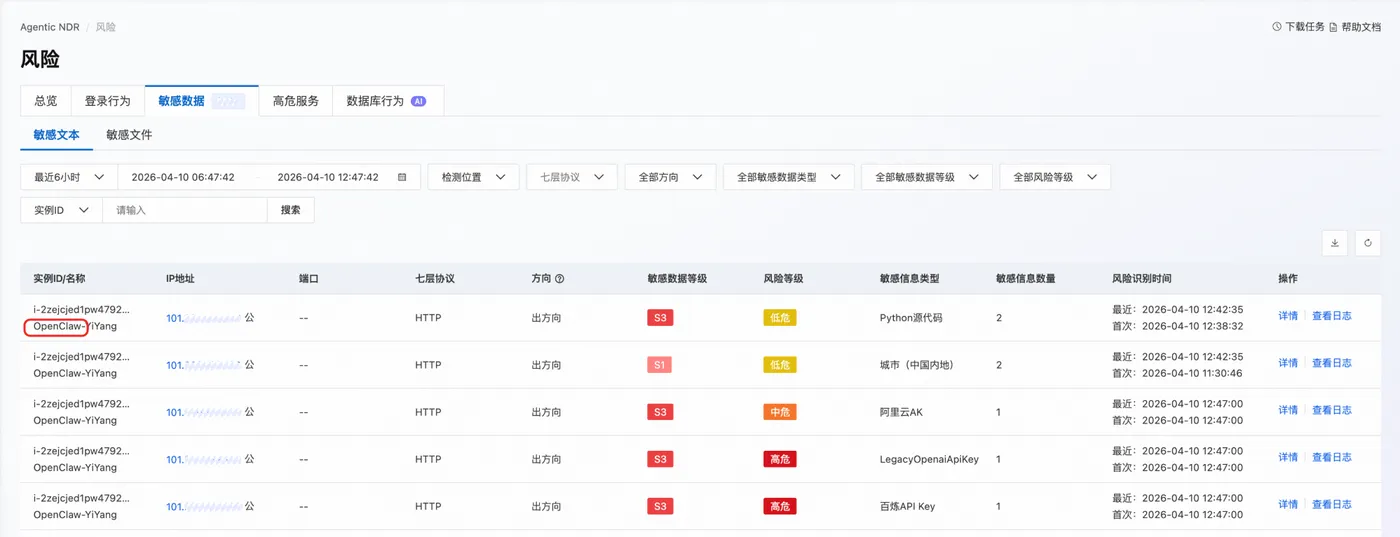The image size is (1400, 537).
Task: Click 中危 risk tag in 阿里云AK row
Action: (779, 412)
